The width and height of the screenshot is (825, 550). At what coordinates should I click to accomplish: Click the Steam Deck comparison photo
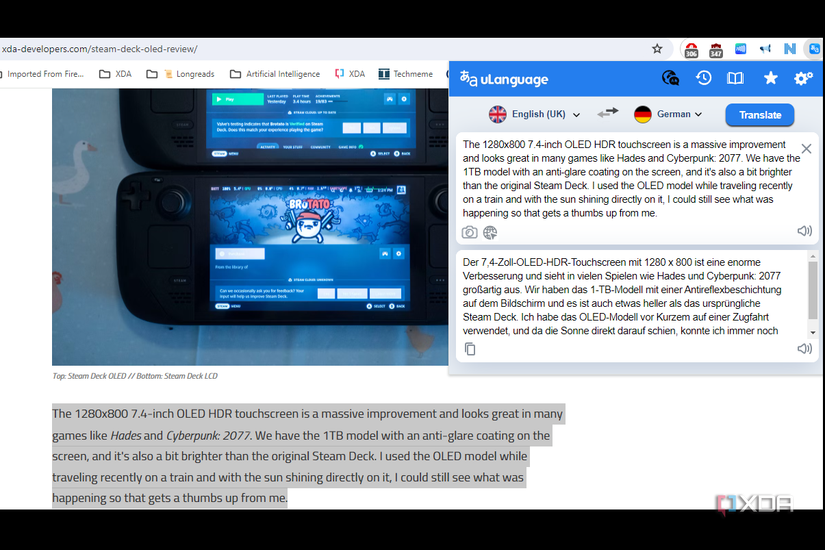(250, 227)
